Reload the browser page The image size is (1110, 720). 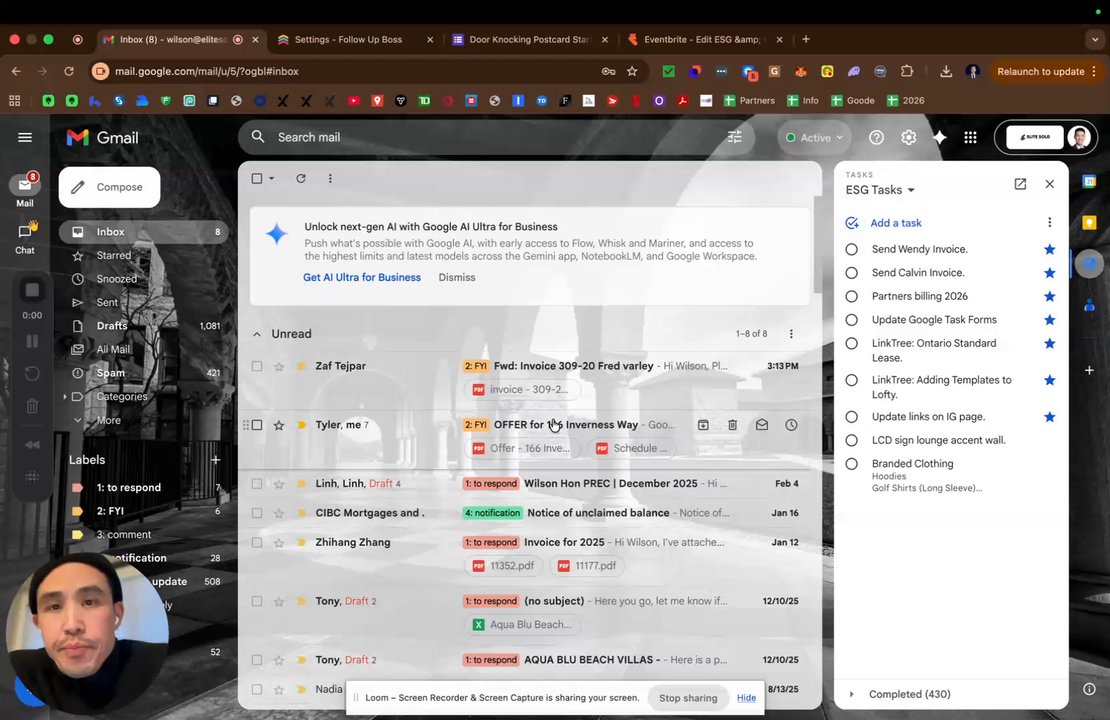pyautogui.click(x=69, y=72)
